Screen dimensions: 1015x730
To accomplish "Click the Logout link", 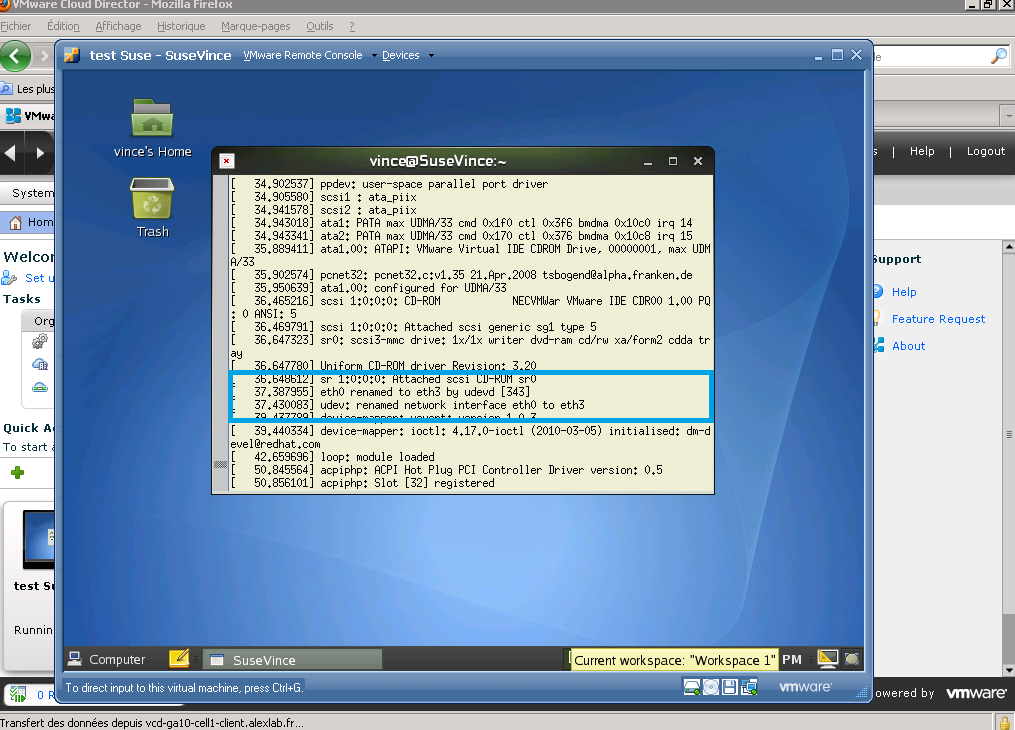I will tap(986, 151).
